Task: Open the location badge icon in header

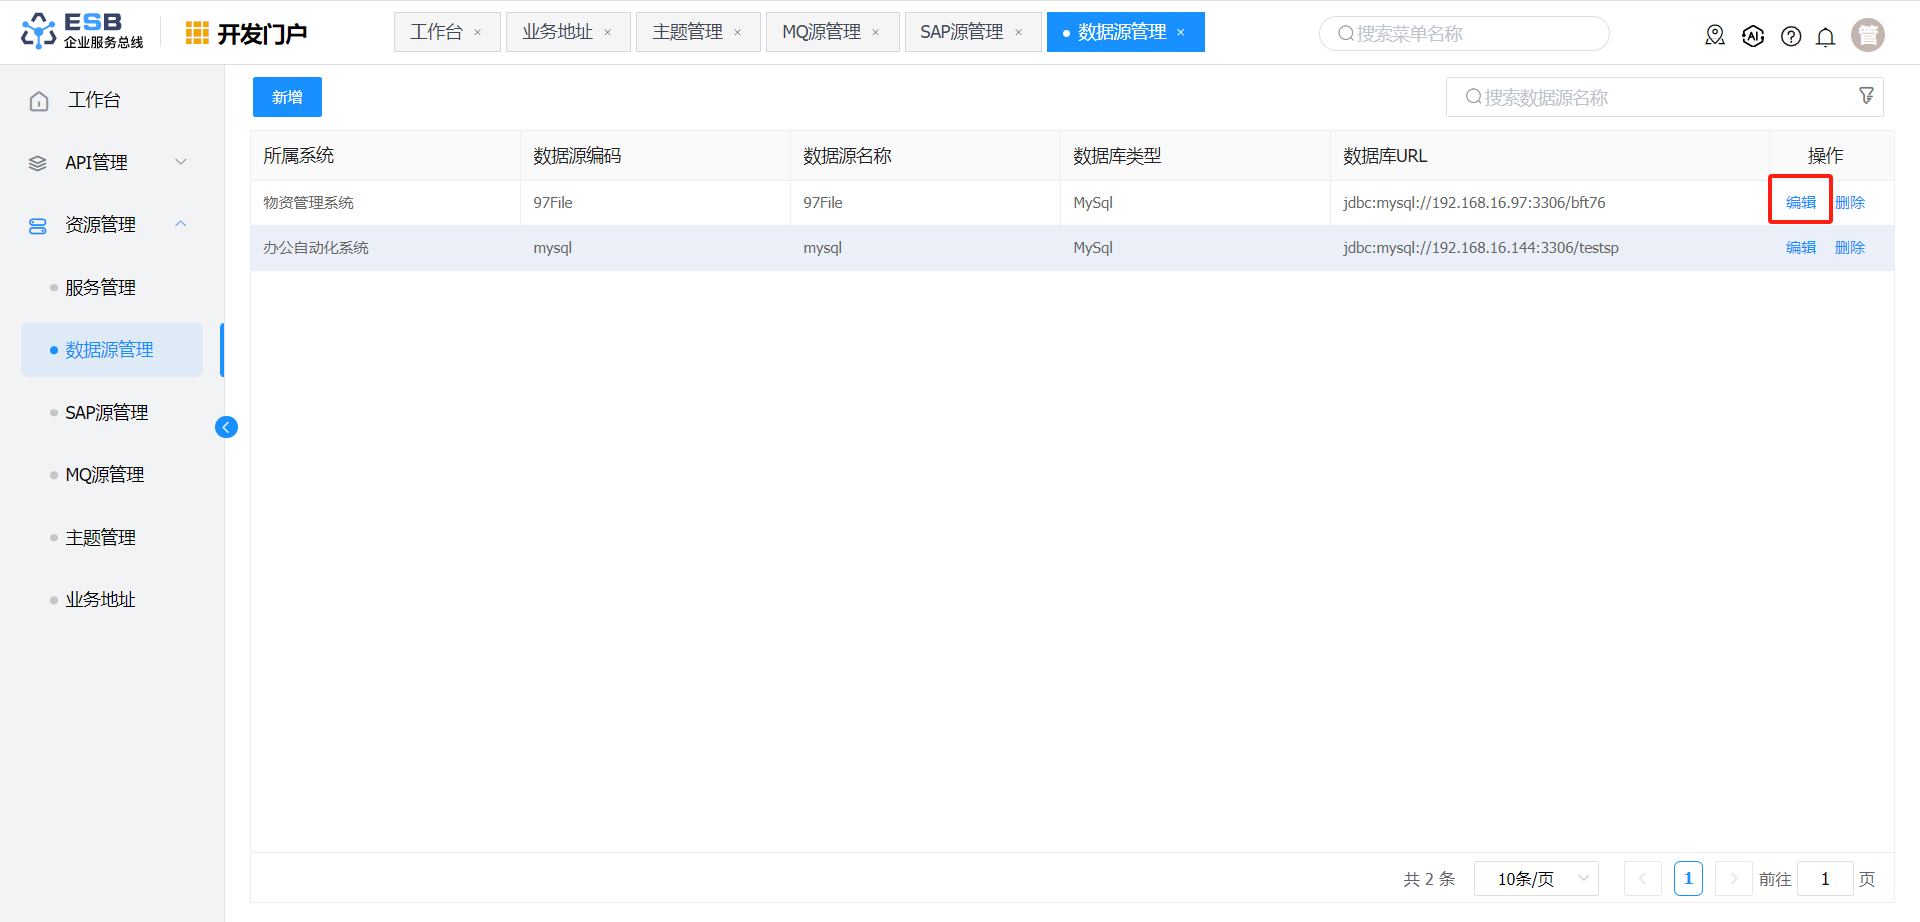Action: click(1714, 36)
